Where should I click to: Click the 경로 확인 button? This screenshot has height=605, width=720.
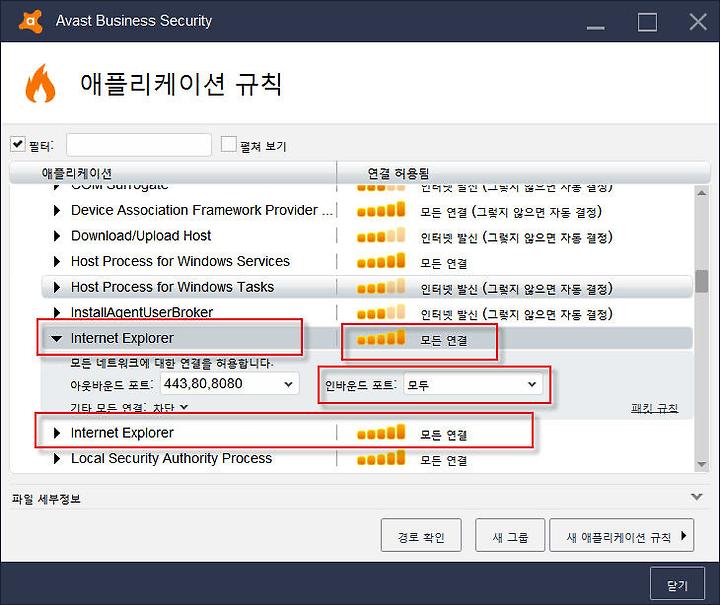421,535
